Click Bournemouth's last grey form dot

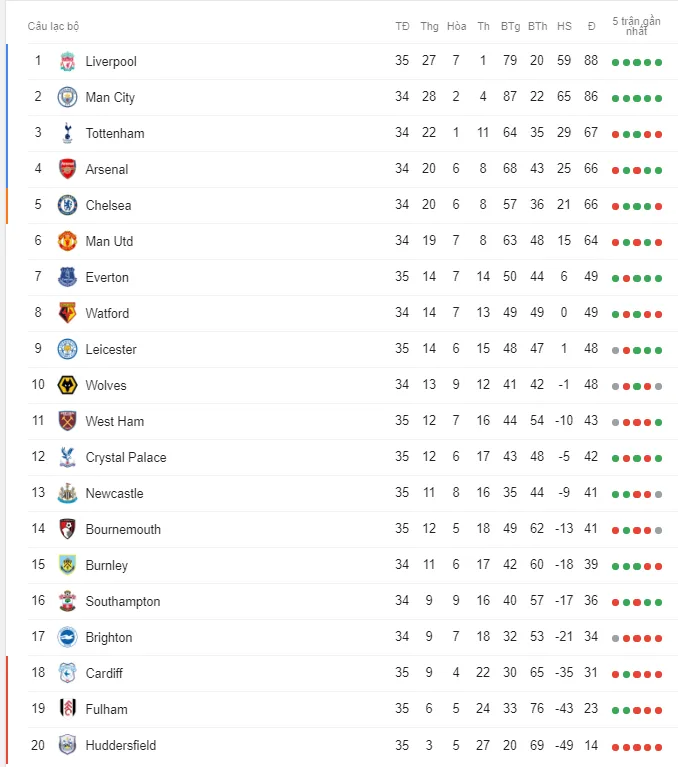click(658, 530)
